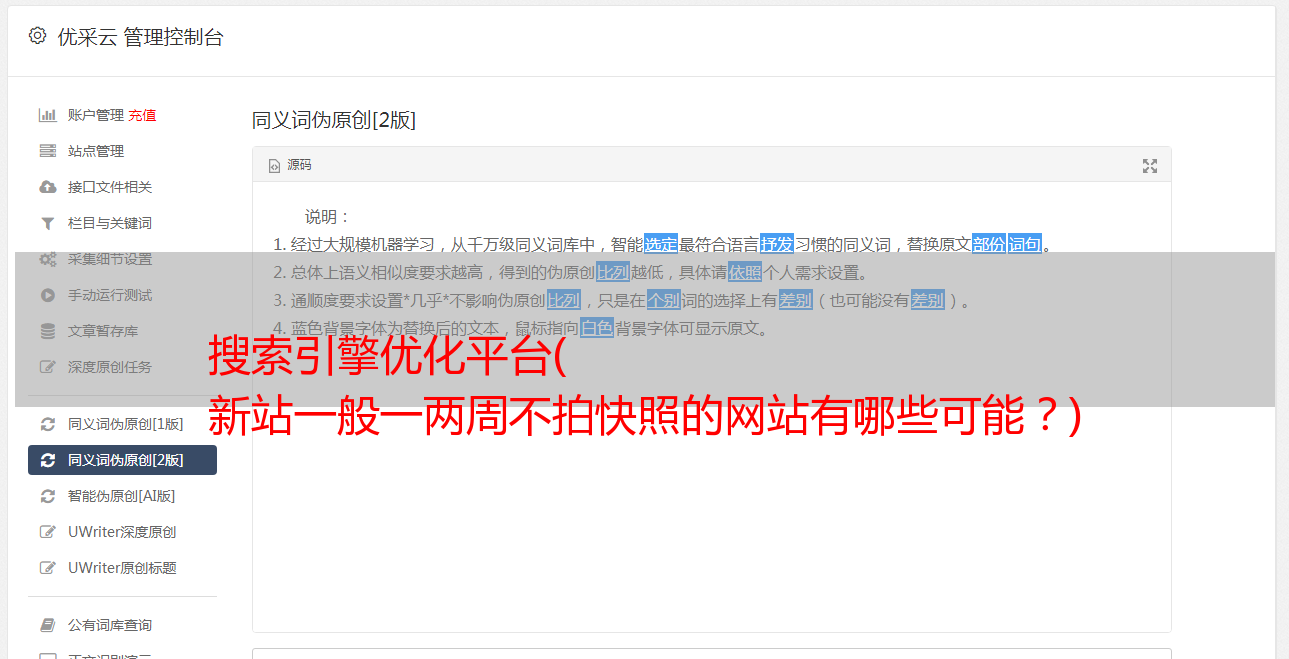Select the active 同义词伪原创[2版] sidebar item
Image resolution: width=1289 pixels, height=659 pixels.
[x=122, y=460]
